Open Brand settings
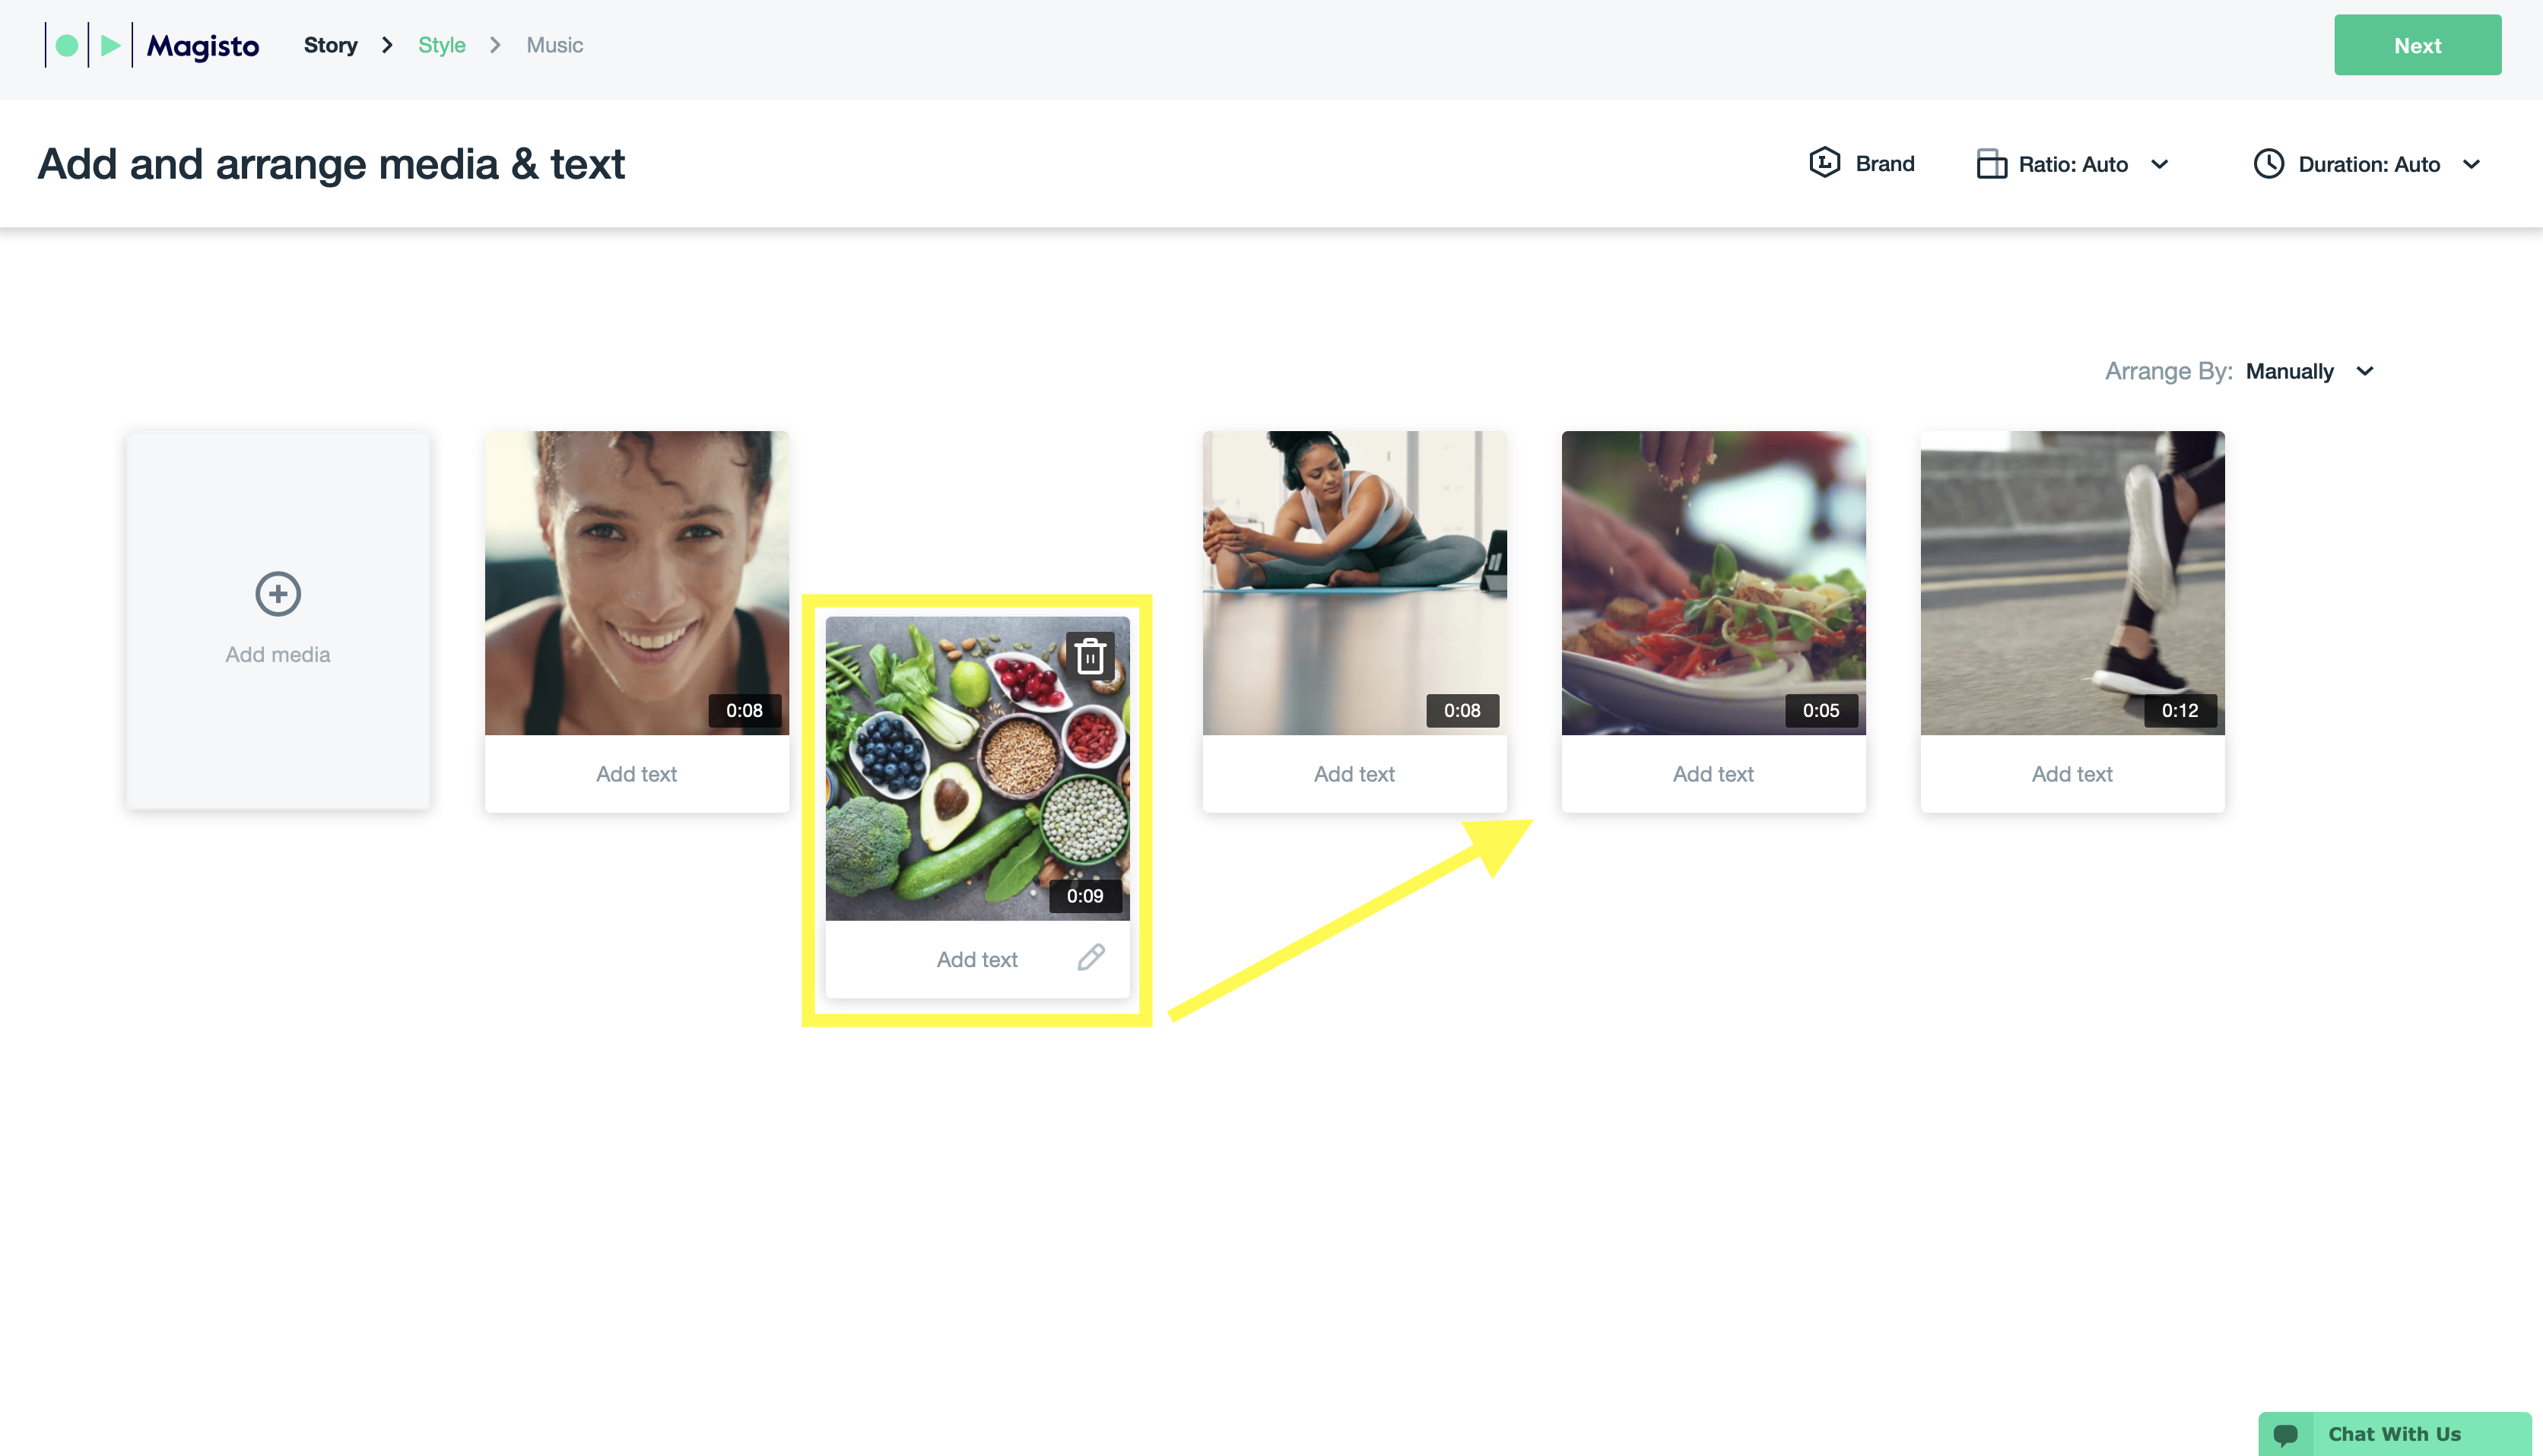This screenshot has height=1456, width=2543. click(1862, 163)
